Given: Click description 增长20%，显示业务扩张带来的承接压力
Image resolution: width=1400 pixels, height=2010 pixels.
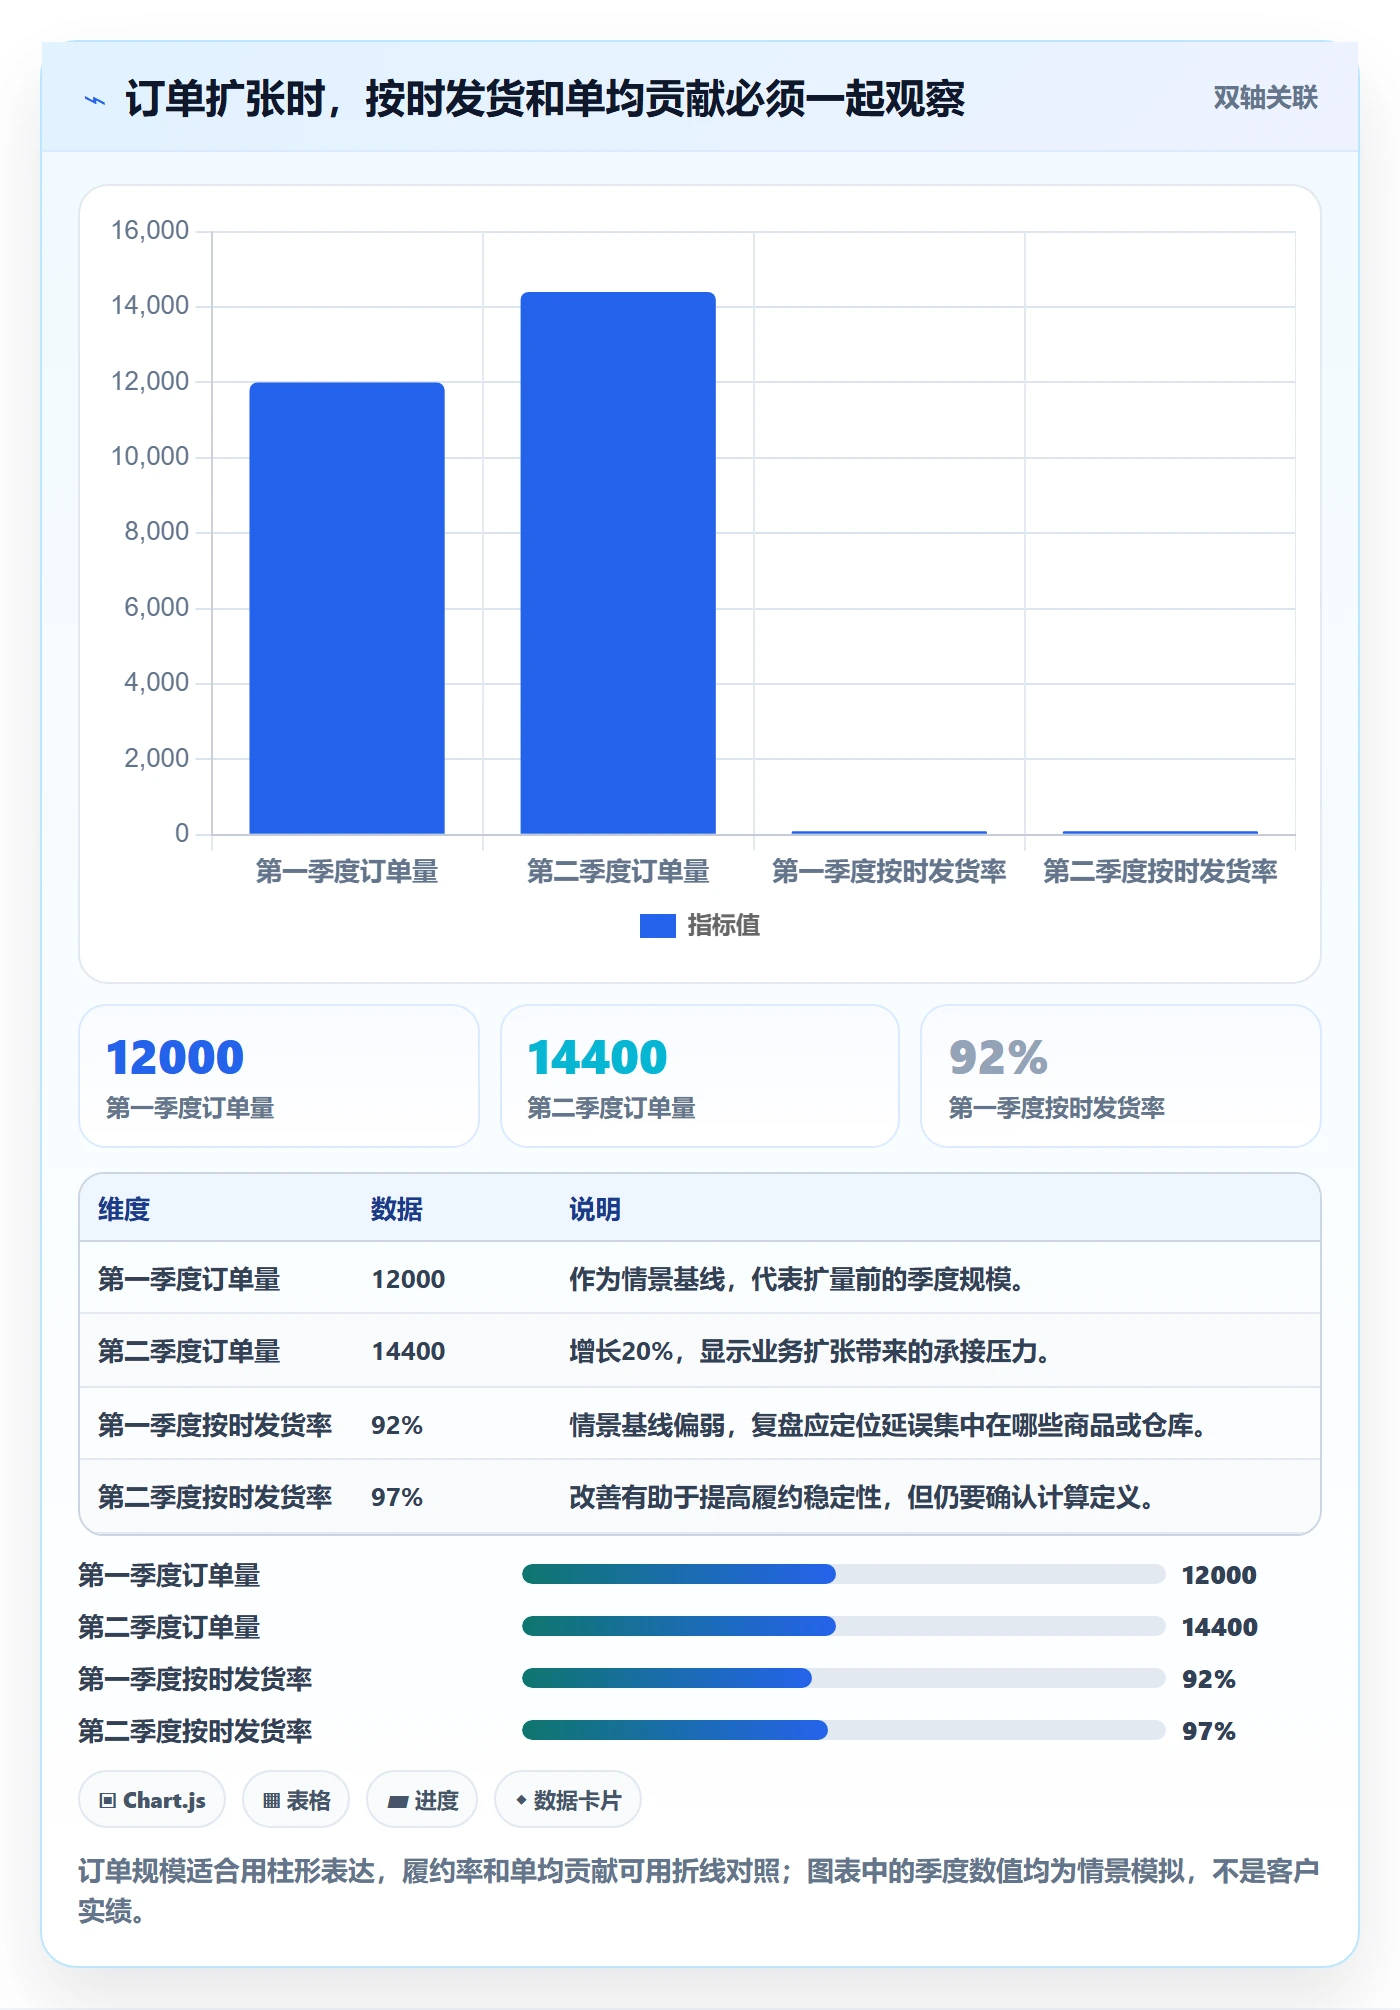Looking at the screenshot, I should tap(809, 1351).
